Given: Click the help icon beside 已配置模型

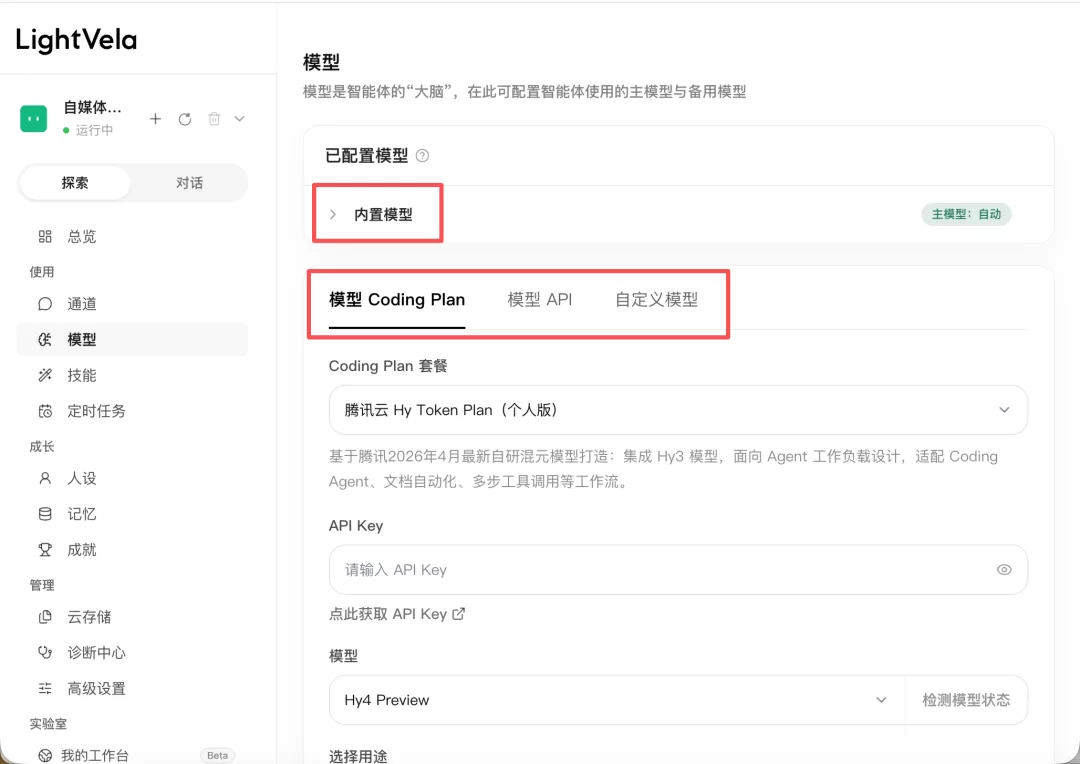Looking at the screenshot, I should coord(422,156).
